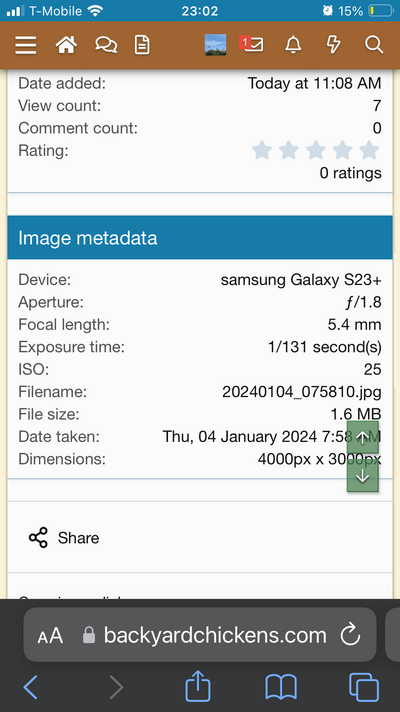
Task: Tap the backyardchickens.com address field
Action: point(200,635)
